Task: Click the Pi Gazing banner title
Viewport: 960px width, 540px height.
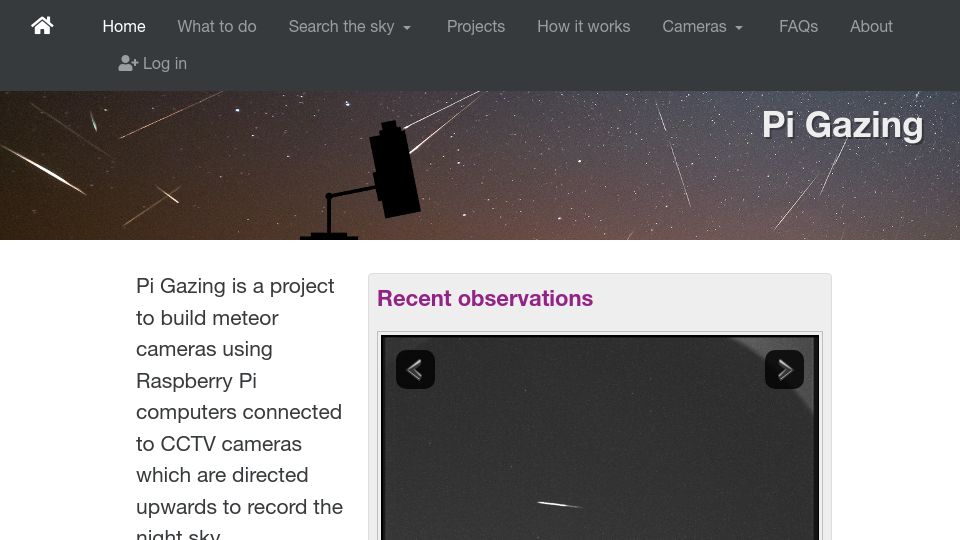Action: point(842,125)
